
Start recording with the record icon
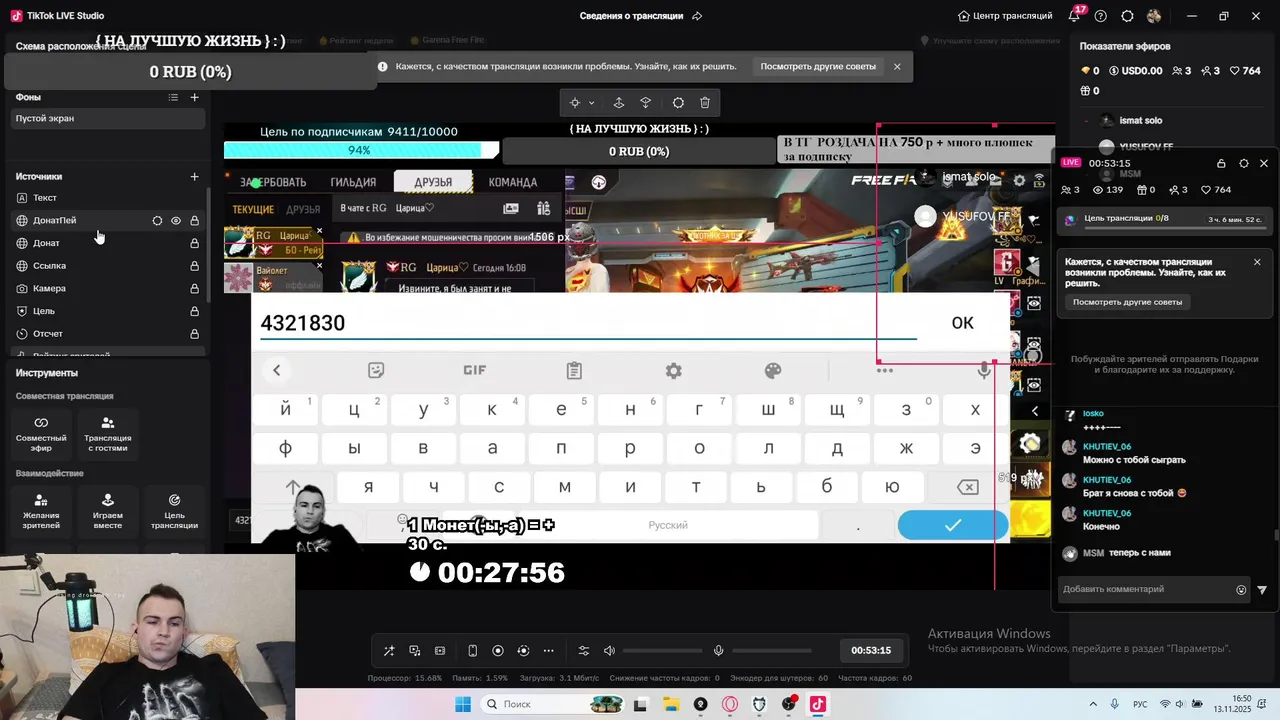(x=498, y=651)
